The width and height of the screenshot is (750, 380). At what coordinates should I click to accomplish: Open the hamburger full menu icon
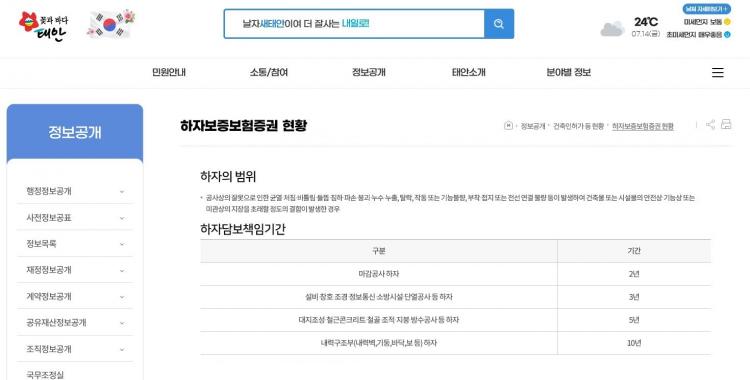coord(717,73)
